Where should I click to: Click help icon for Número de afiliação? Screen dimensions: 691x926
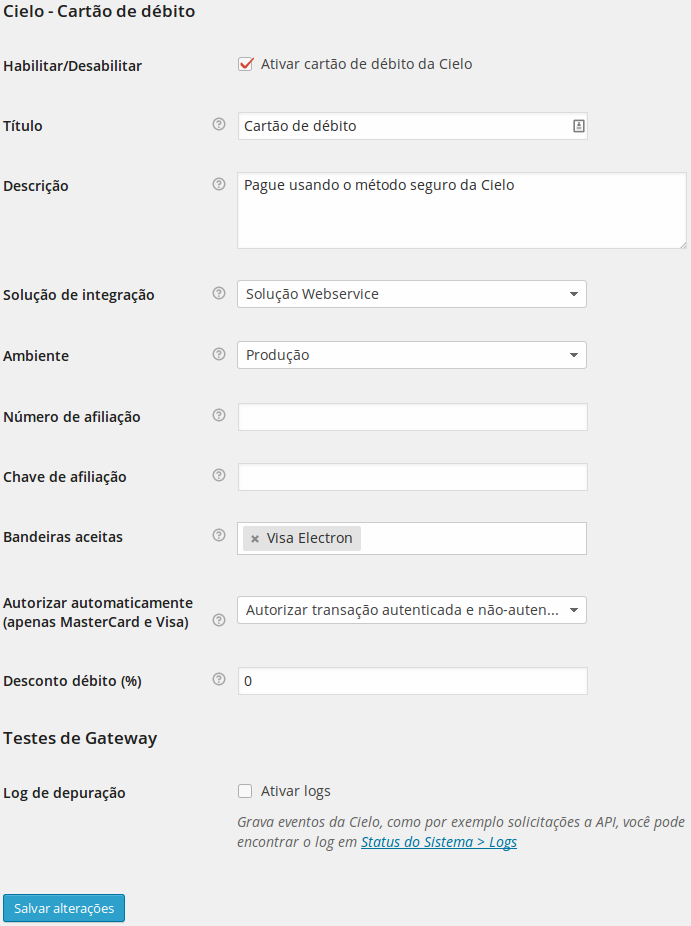[x=219, y=415]
